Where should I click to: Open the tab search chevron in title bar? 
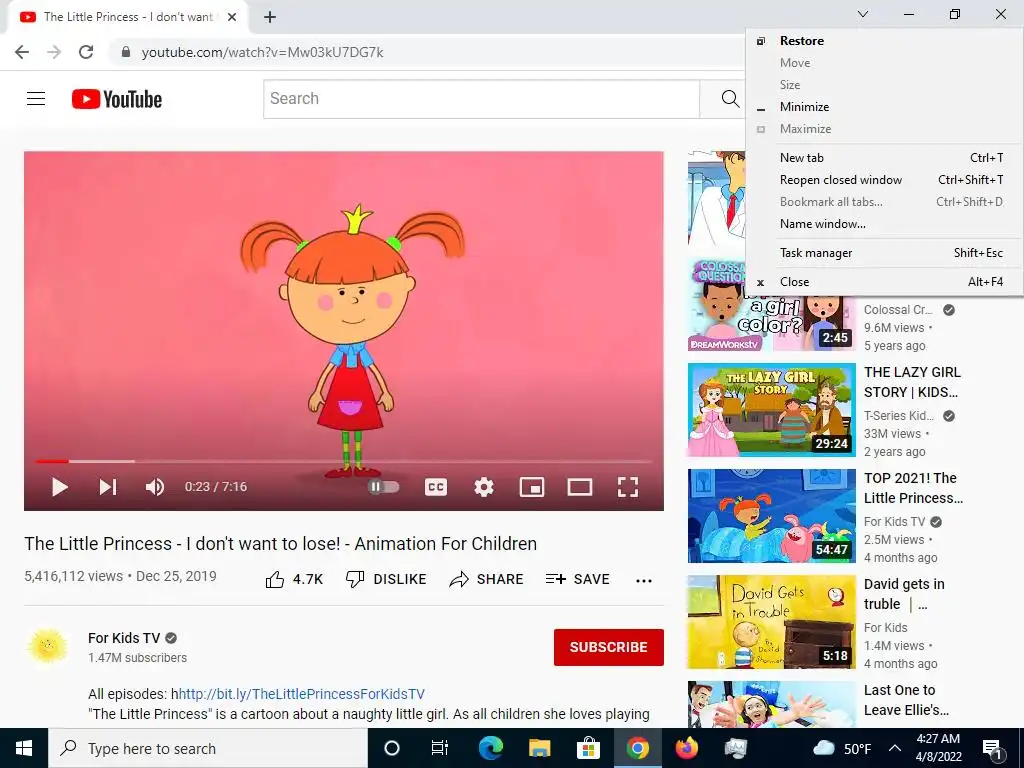862,14
